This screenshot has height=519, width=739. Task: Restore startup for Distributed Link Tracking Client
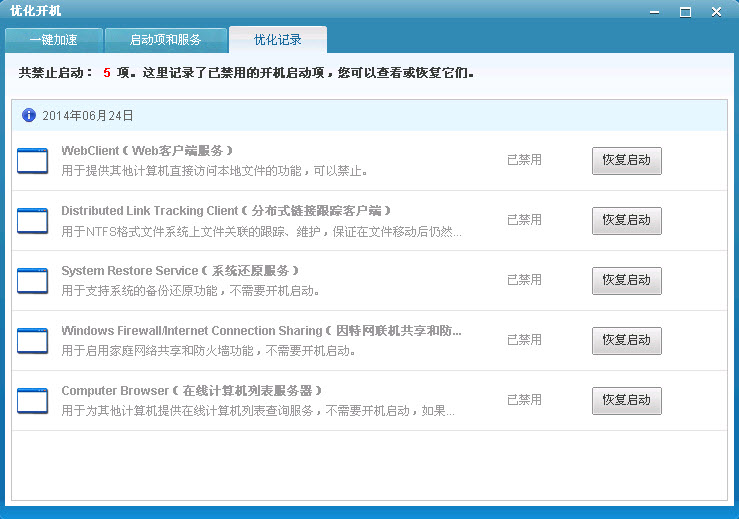click(x=626, y=221)
